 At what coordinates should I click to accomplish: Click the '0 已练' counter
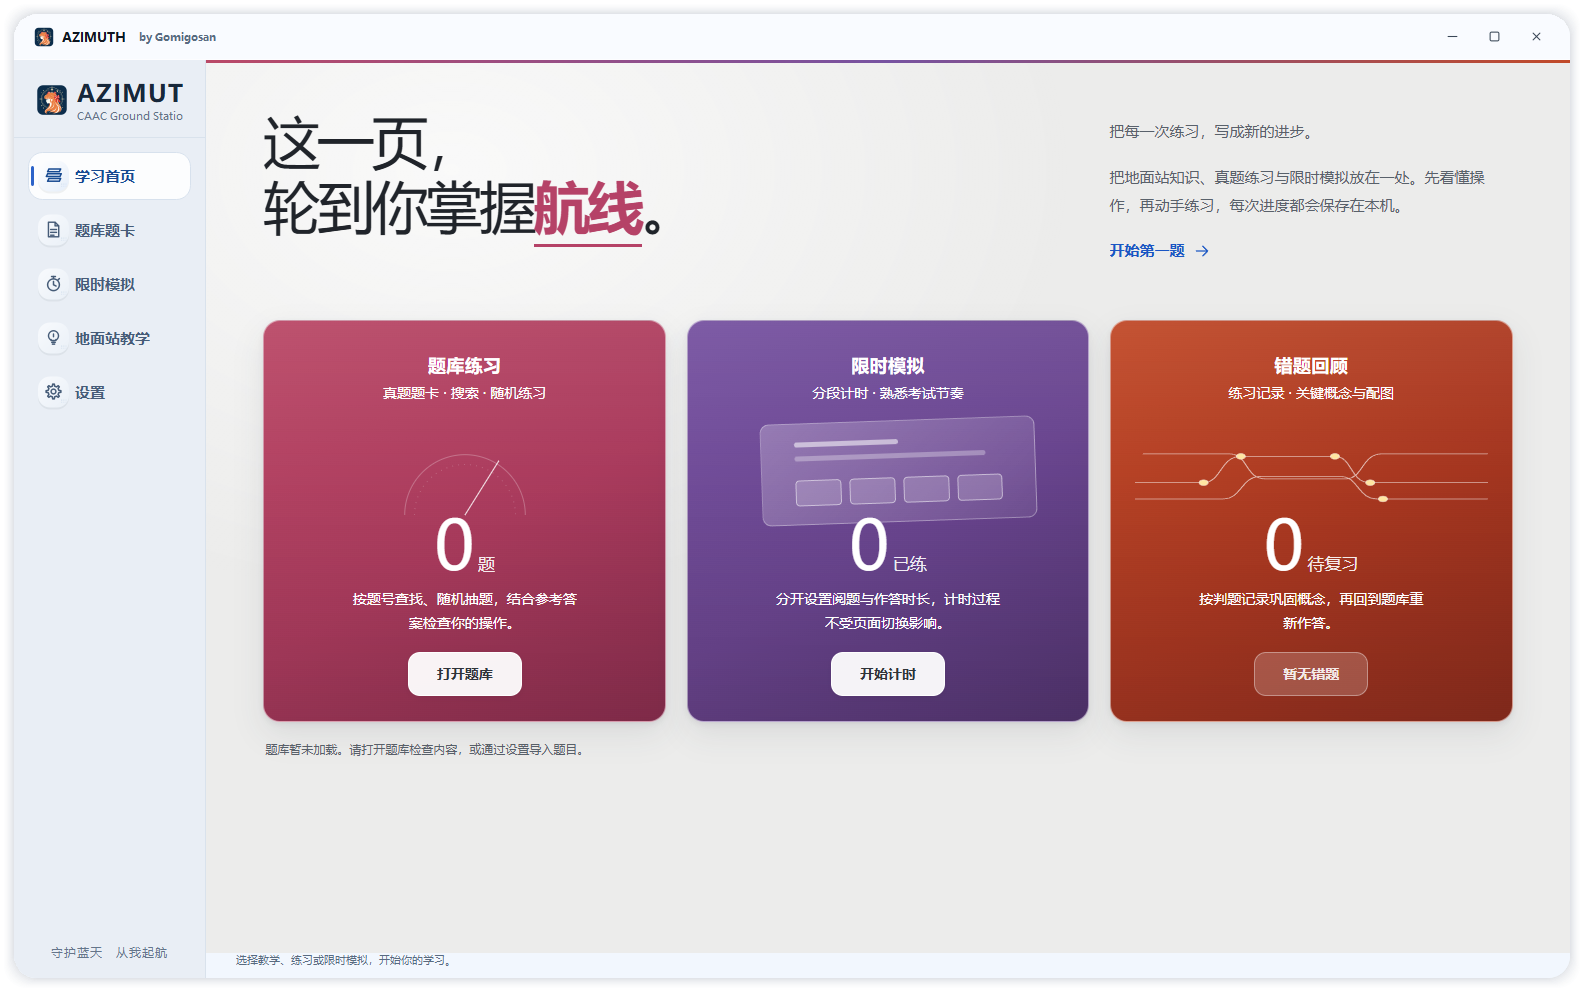click(x=888, y=546)
